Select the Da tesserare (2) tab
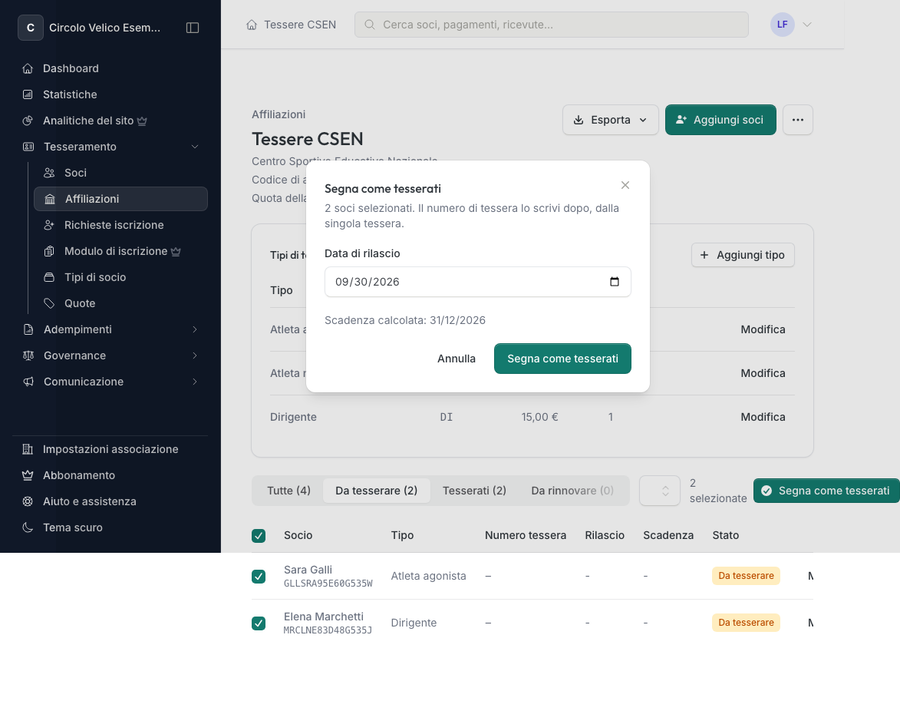The height and width of the screenshot is (701, 900). point(377,491)
